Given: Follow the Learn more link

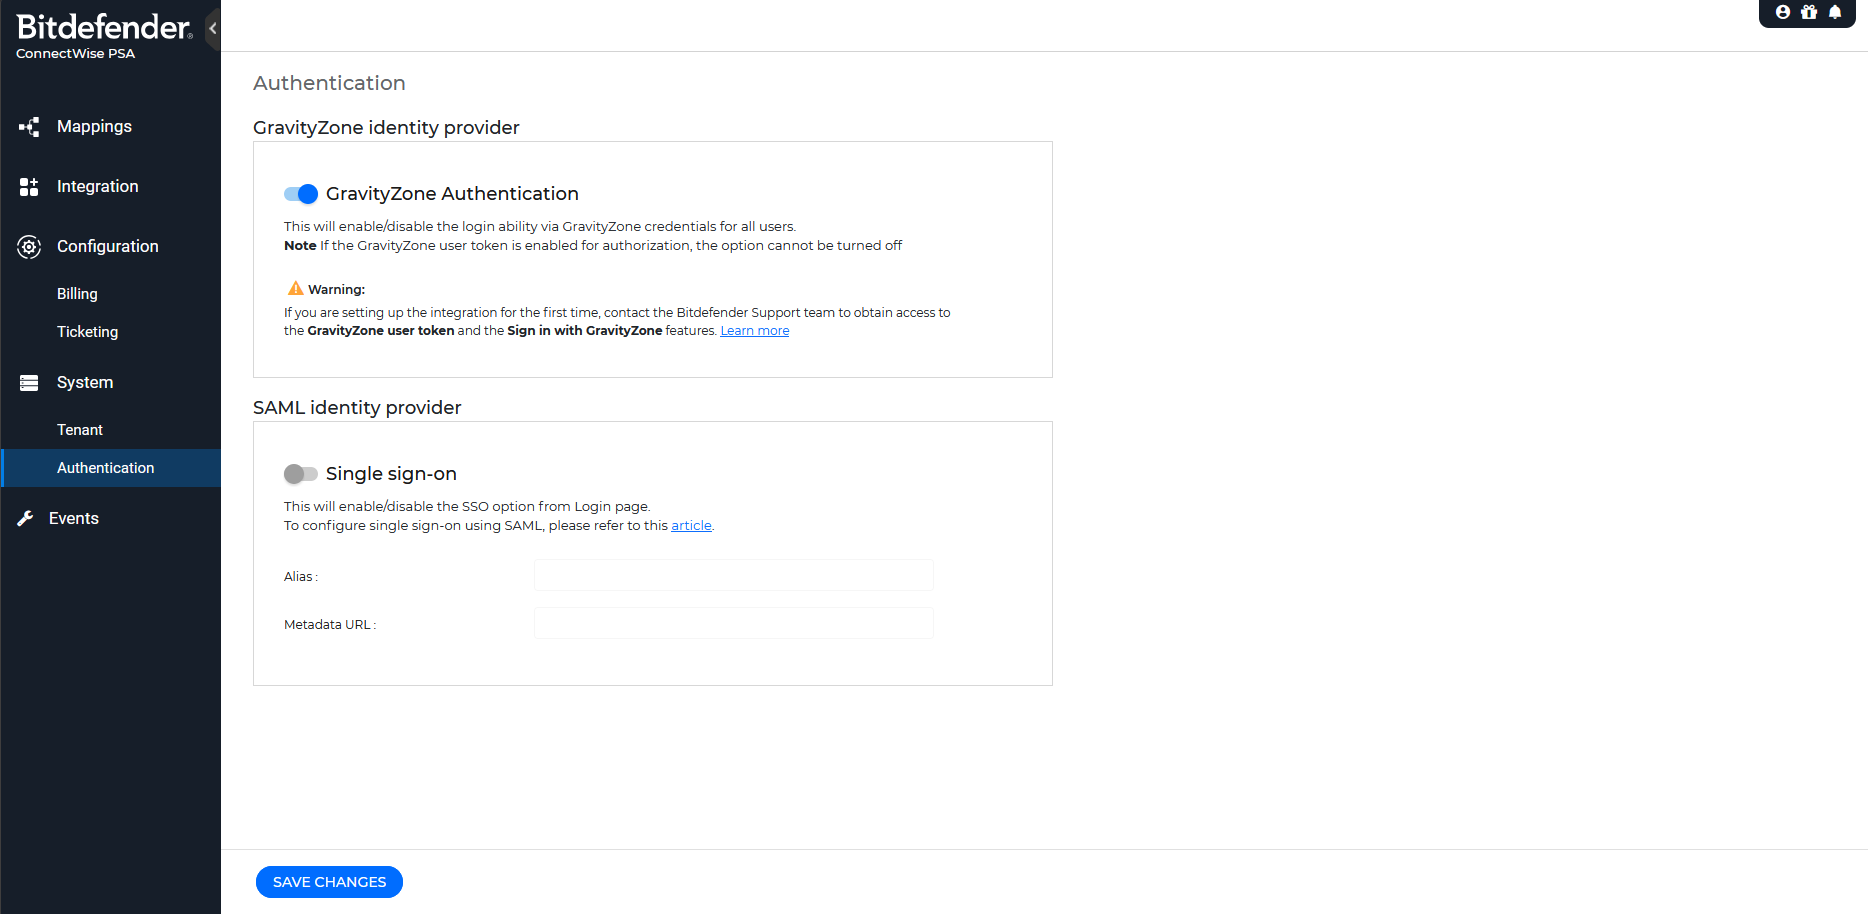Looking at the screenshot, I should coord(755,331).
